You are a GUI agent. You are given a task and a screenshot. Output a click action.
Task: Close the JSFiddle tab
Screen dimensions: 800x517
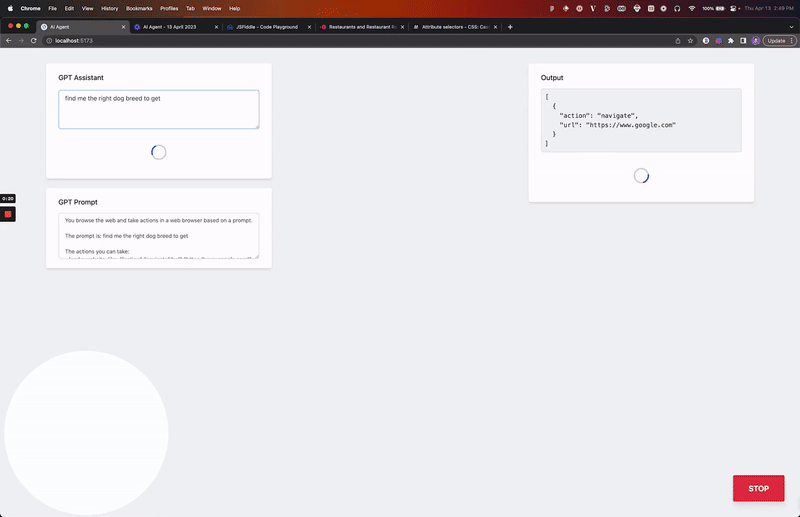point(309,27)
